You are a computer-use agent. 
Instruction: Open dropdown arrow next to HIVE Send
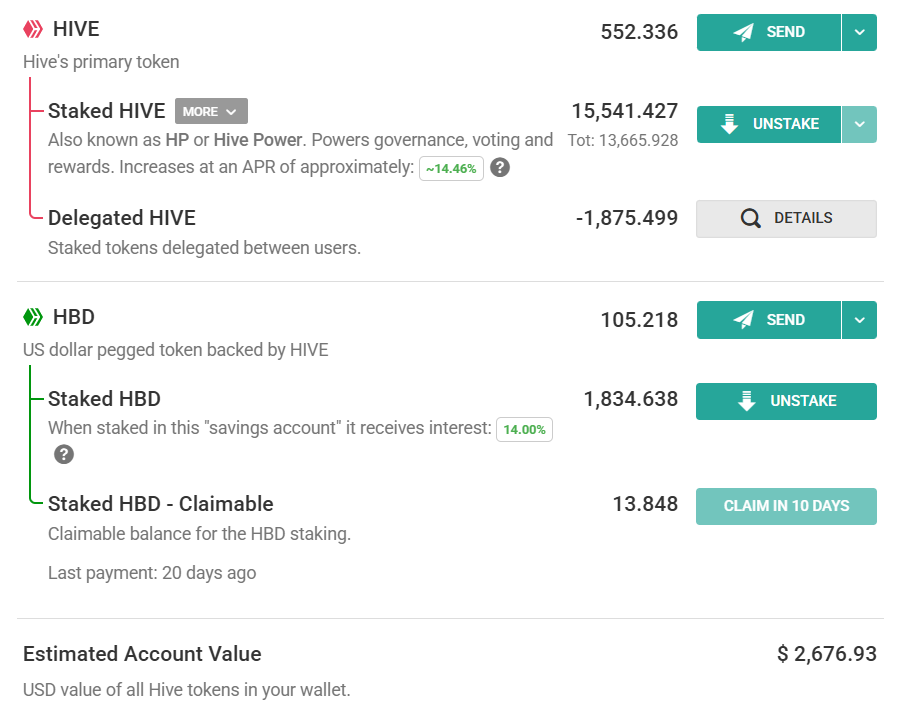click(859, 33)
